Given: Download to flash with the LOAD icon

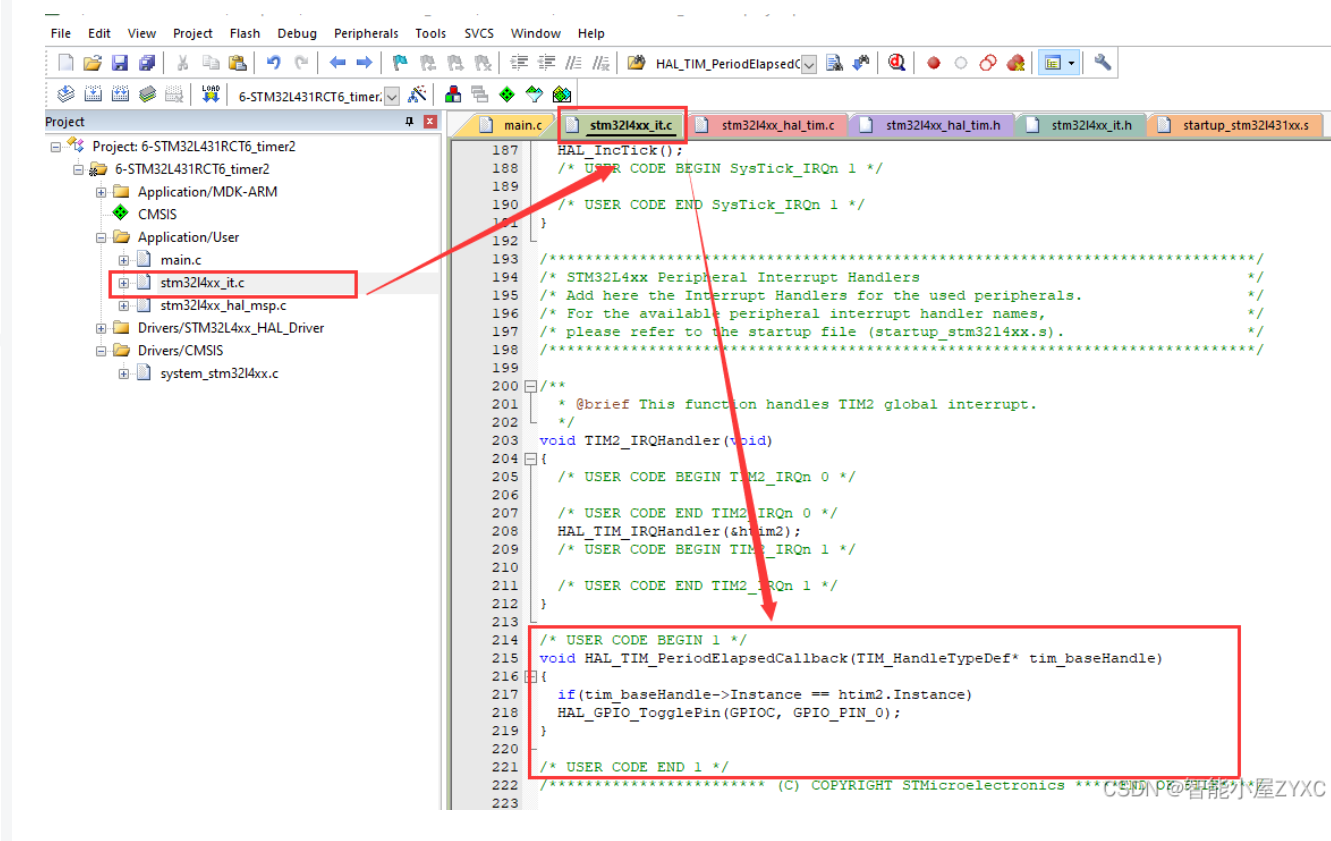Looking at the screenshot, I should tap(210, 94).
